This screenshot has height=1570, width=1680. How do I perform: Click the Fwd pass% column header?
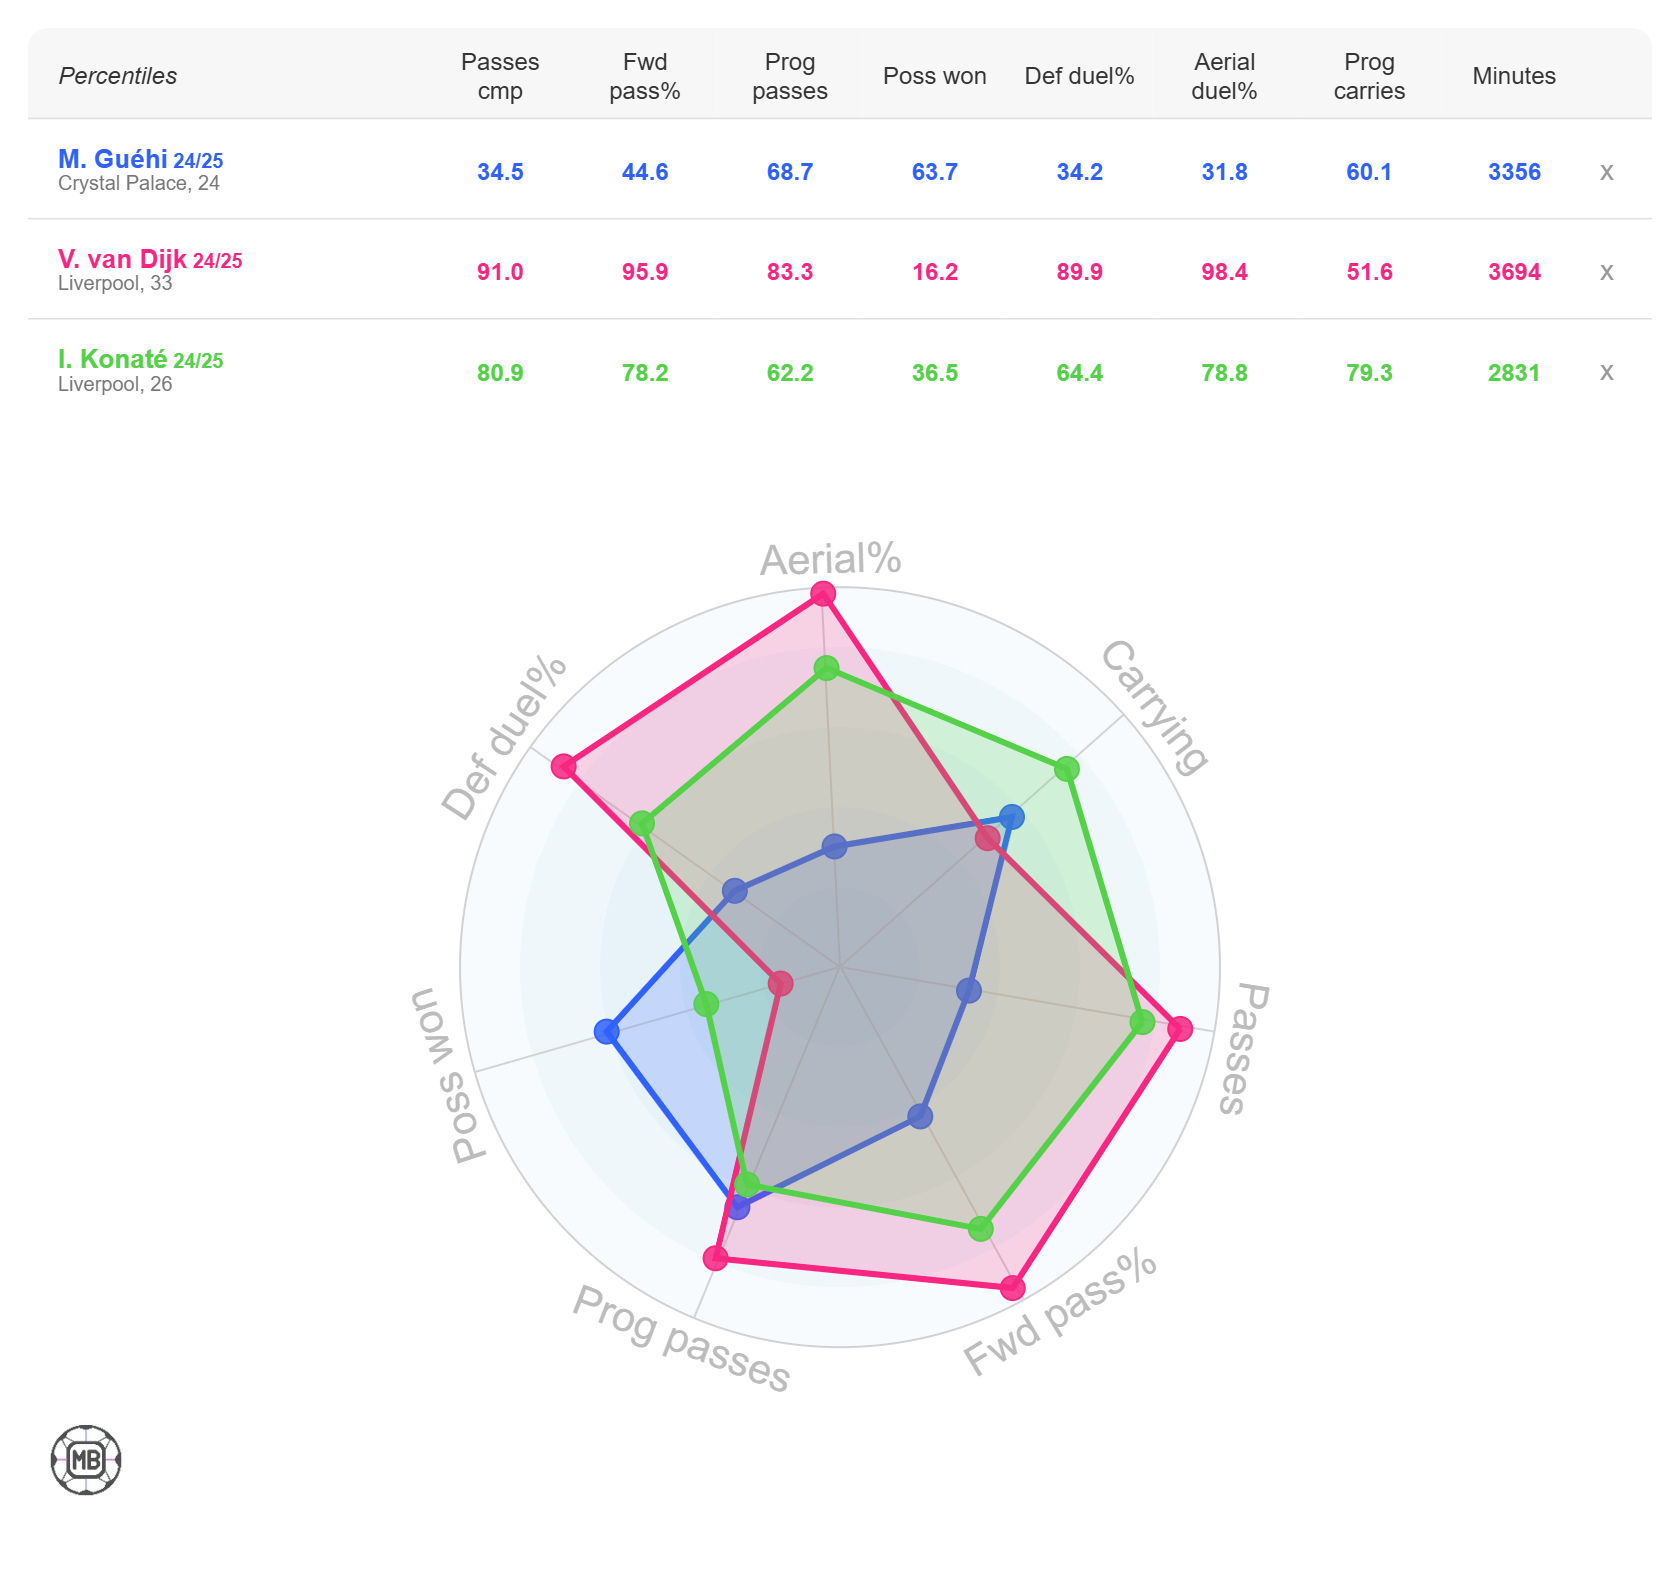[645, 76]
